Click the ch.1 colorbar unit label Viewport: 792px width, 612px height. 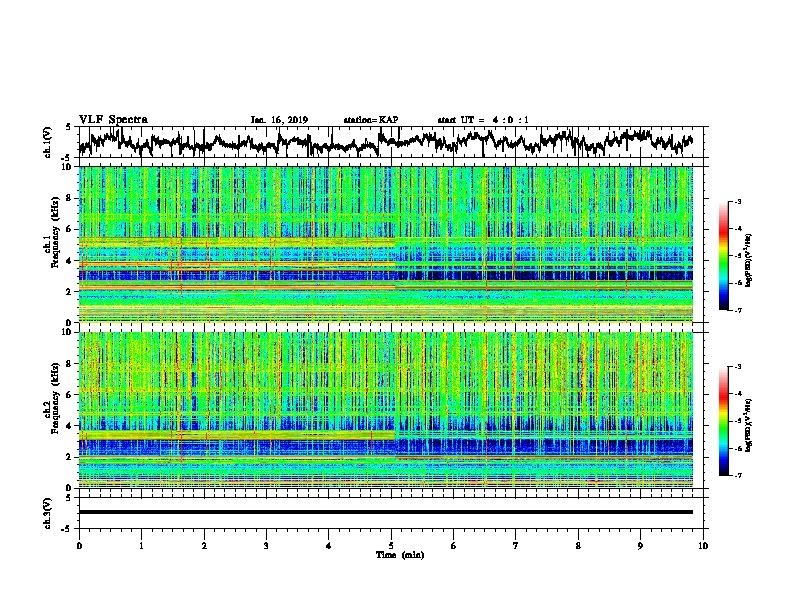click(749, 260)
